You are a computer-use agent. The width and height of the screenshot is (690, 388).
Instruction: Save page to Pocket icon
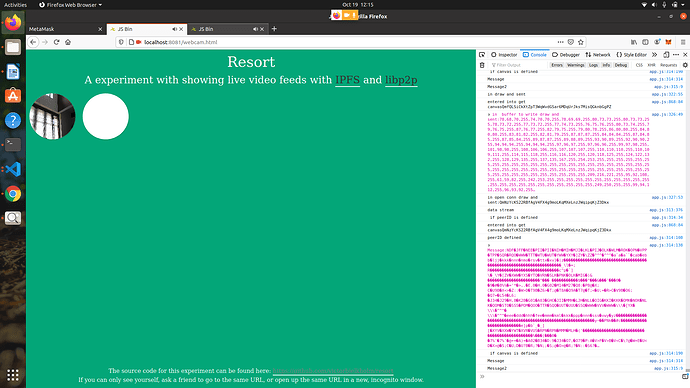tap(571, 42)
